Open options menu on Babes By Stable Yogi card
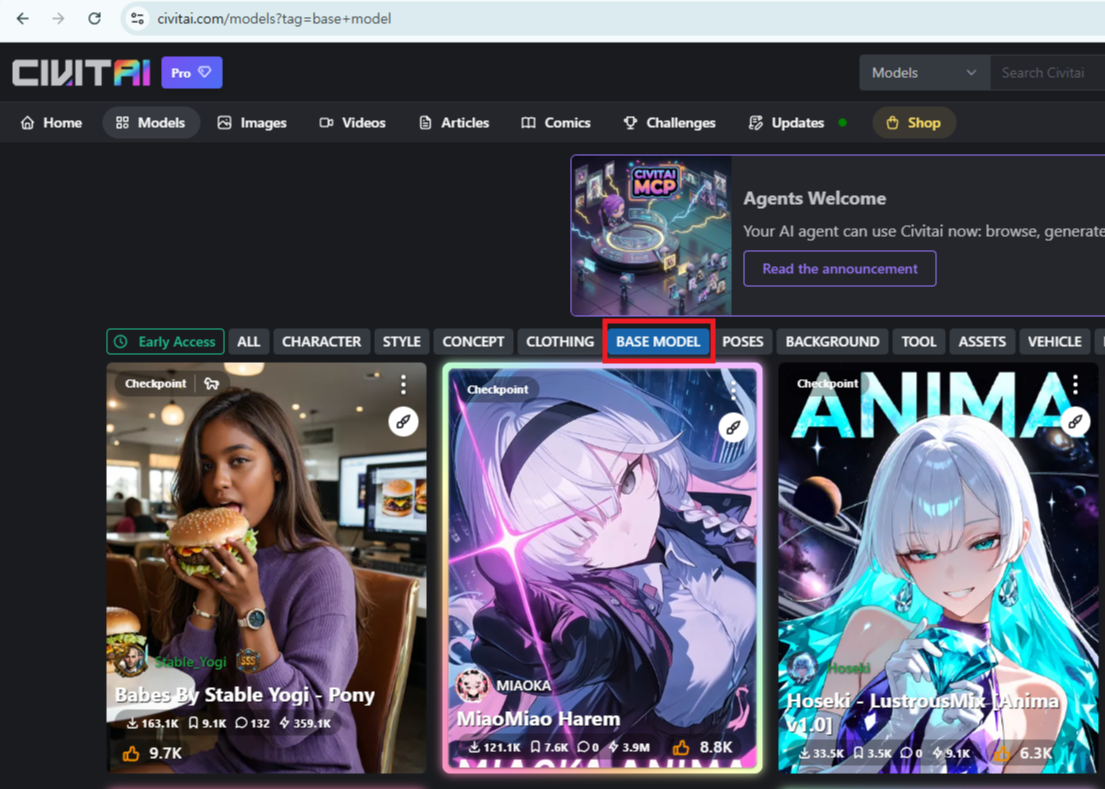 (403, 384)
